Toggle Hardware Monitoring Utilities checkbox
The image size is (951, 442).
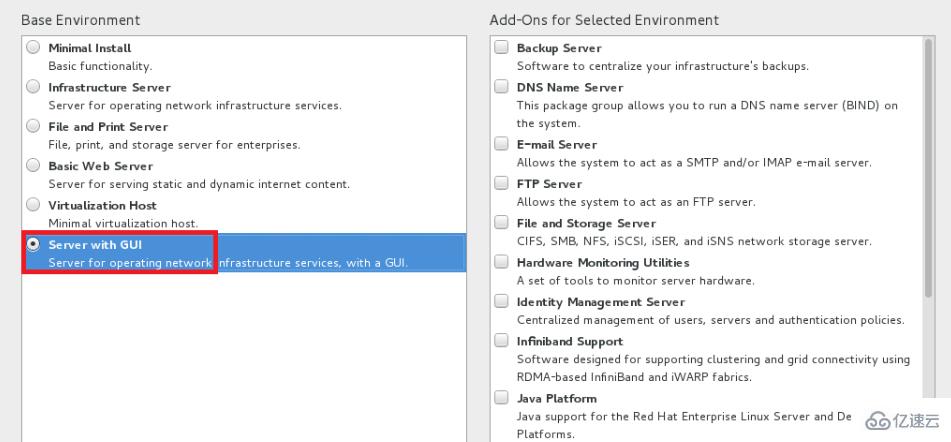tap(502, 262)
